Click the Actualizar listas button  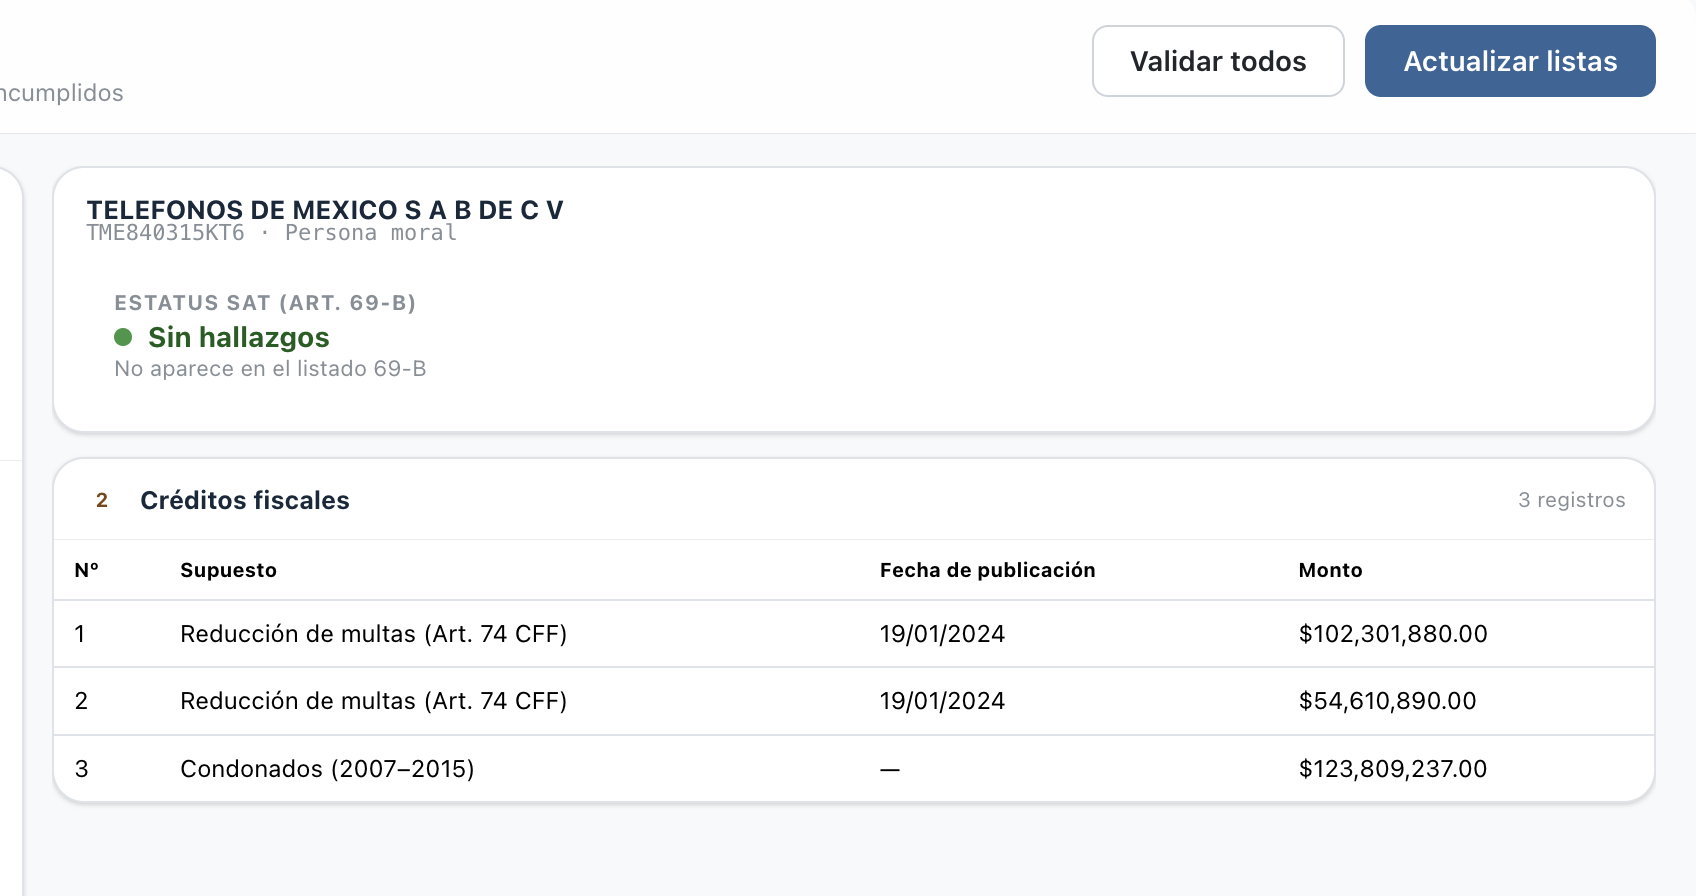coord(1510,61)
